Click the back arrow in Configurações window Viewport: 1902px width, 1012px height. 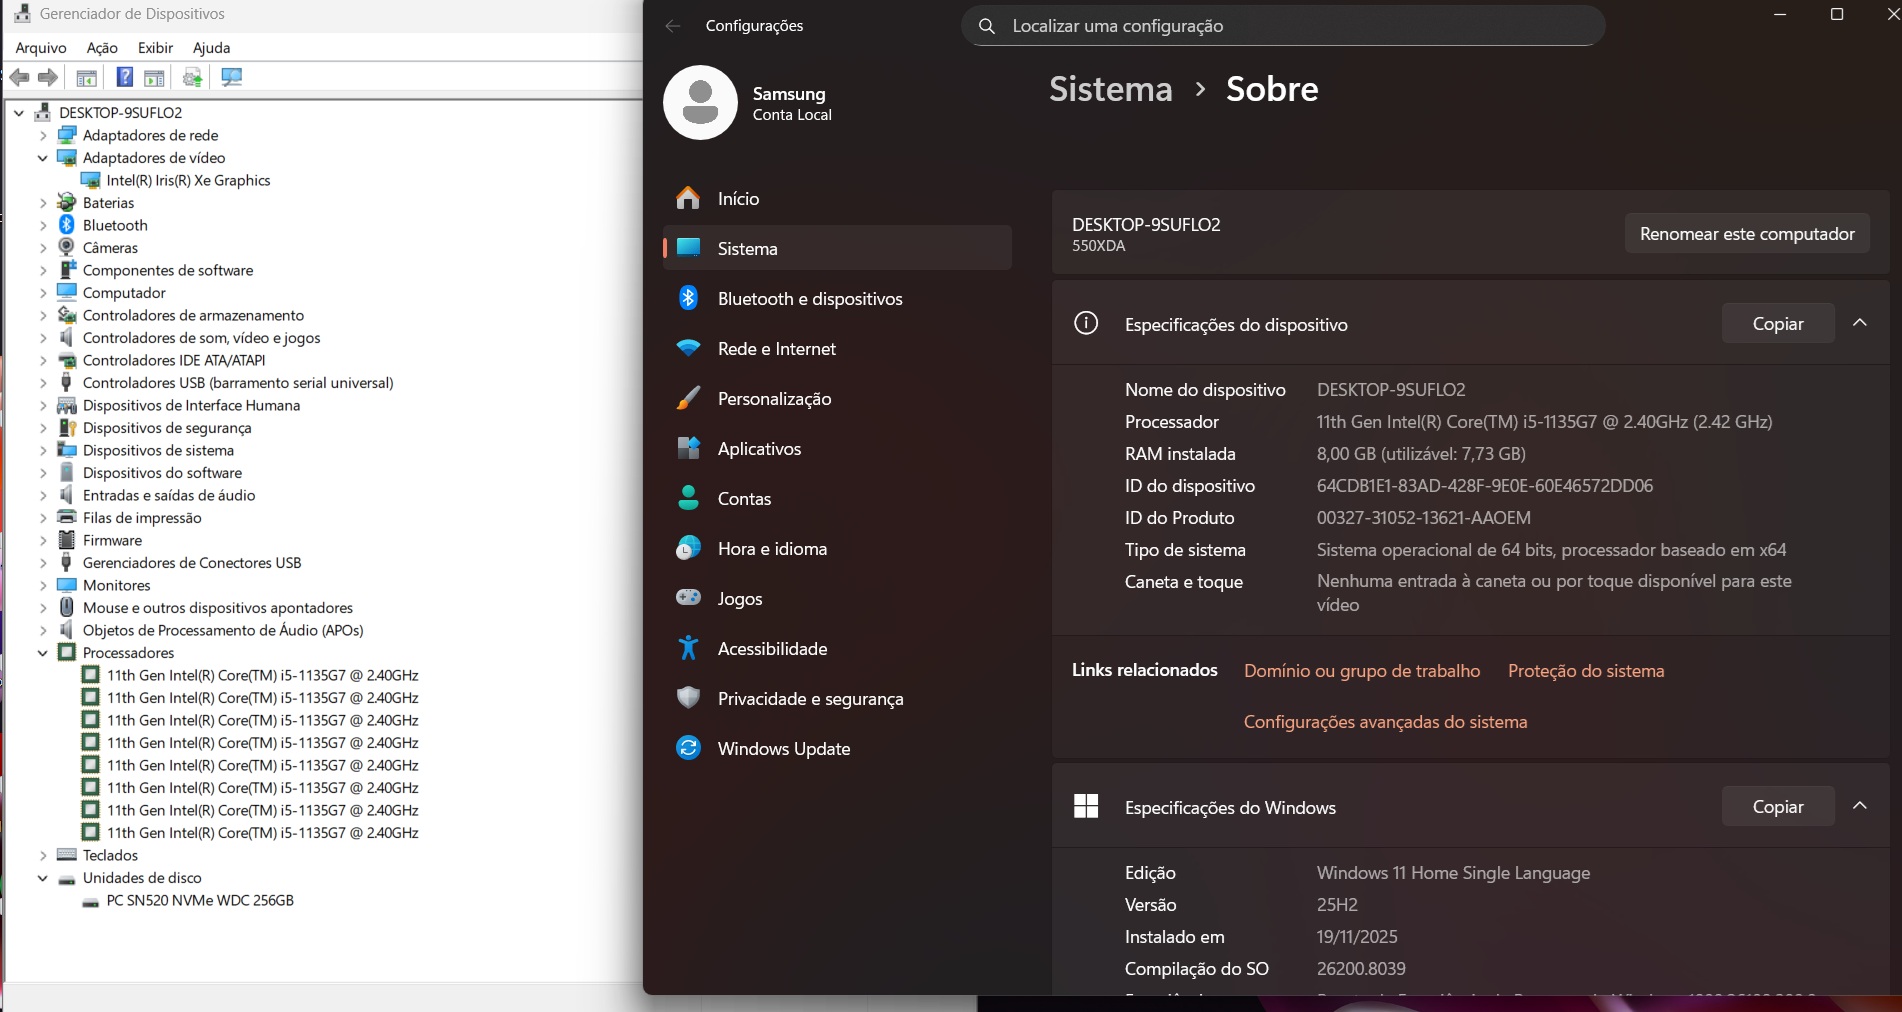(x=673, y=26)
